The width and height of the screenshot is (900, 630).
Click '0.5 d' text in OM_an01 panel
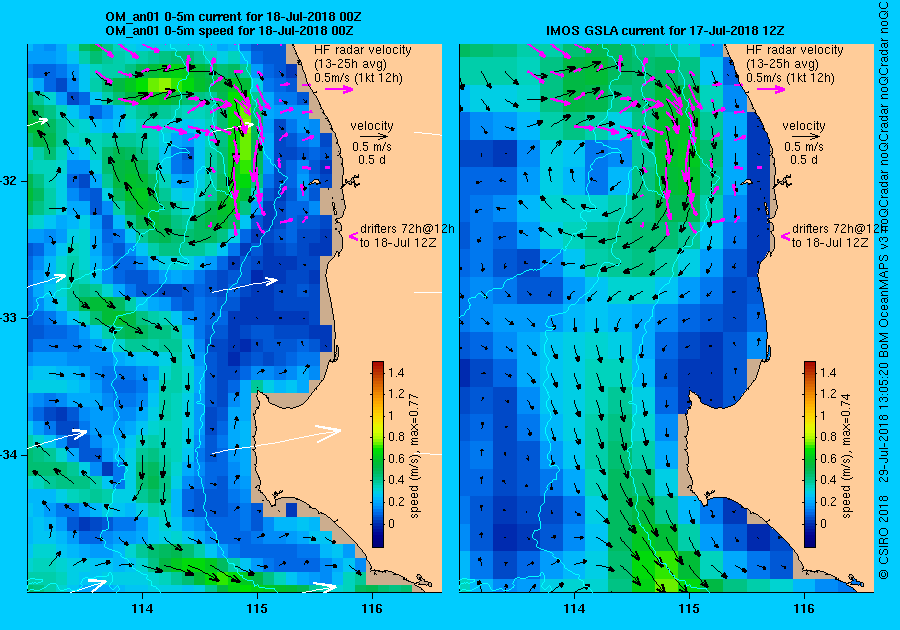pyautogui.click(x=372, y=160)
